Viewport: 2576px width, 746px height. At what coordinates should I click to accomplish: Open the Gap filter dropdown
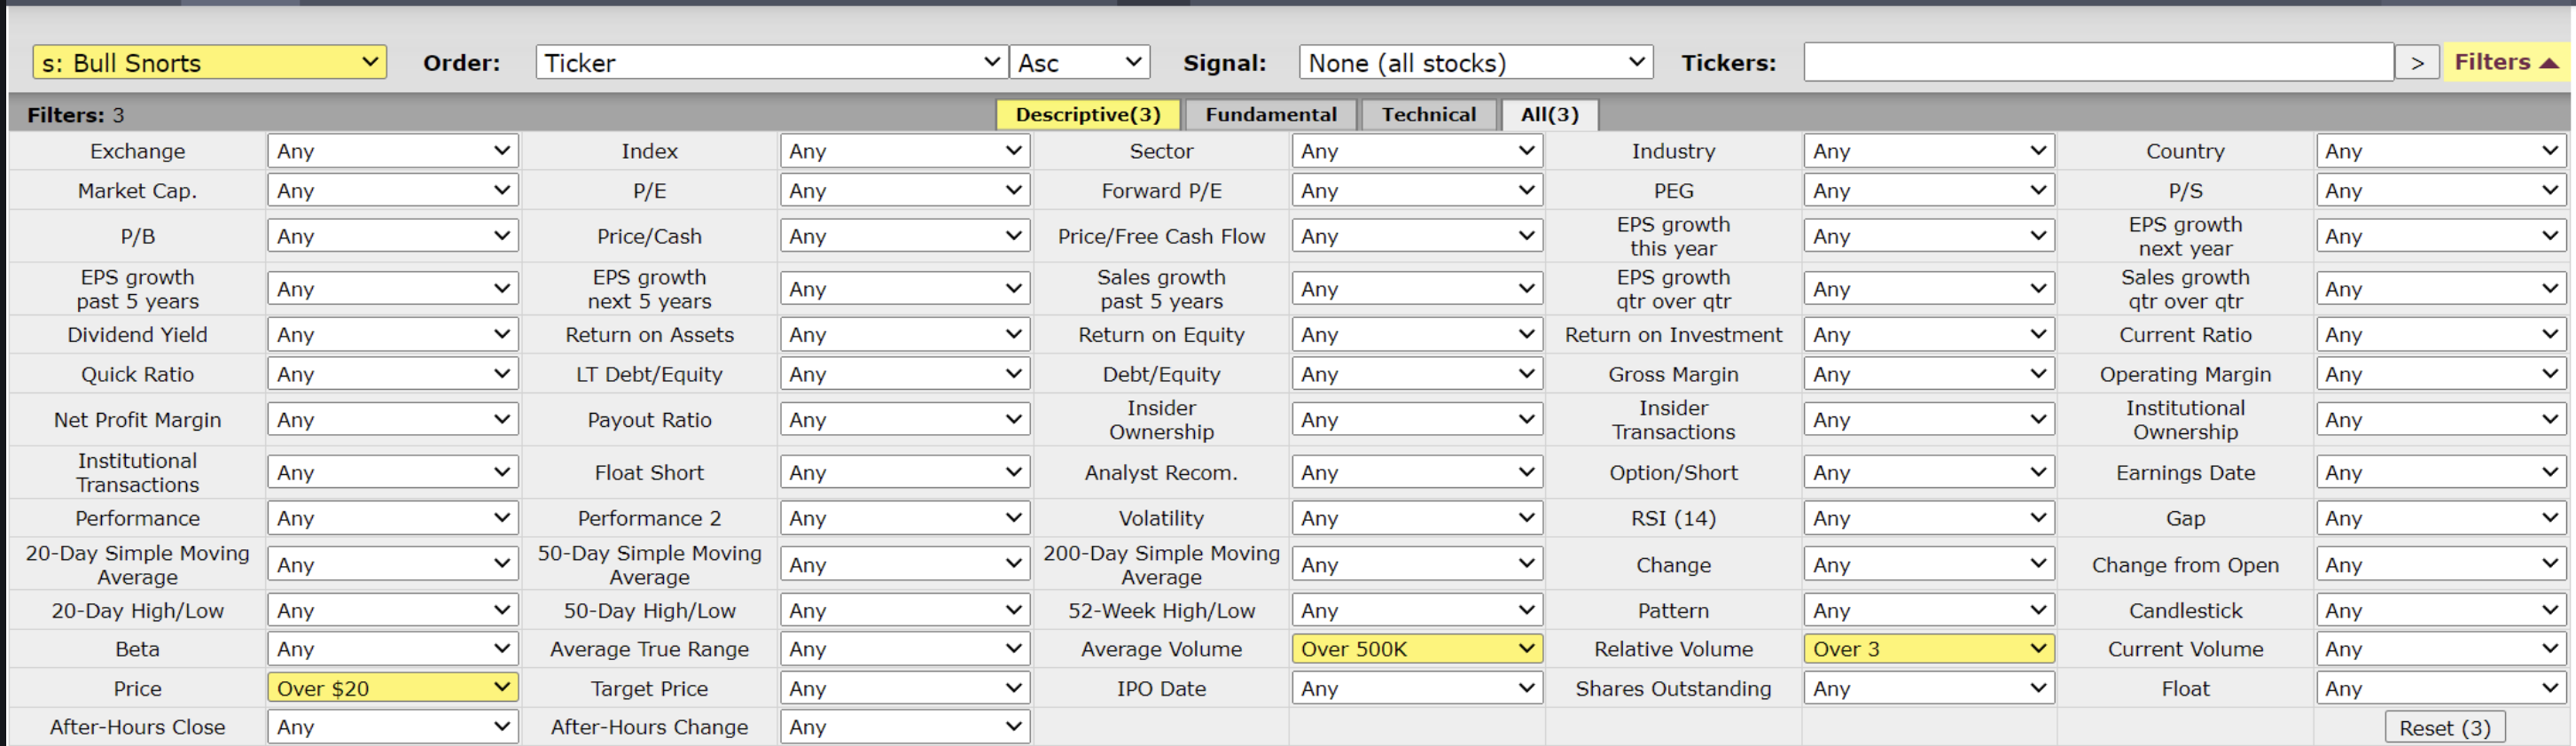pyautogui.click(x=2441, y=518)
